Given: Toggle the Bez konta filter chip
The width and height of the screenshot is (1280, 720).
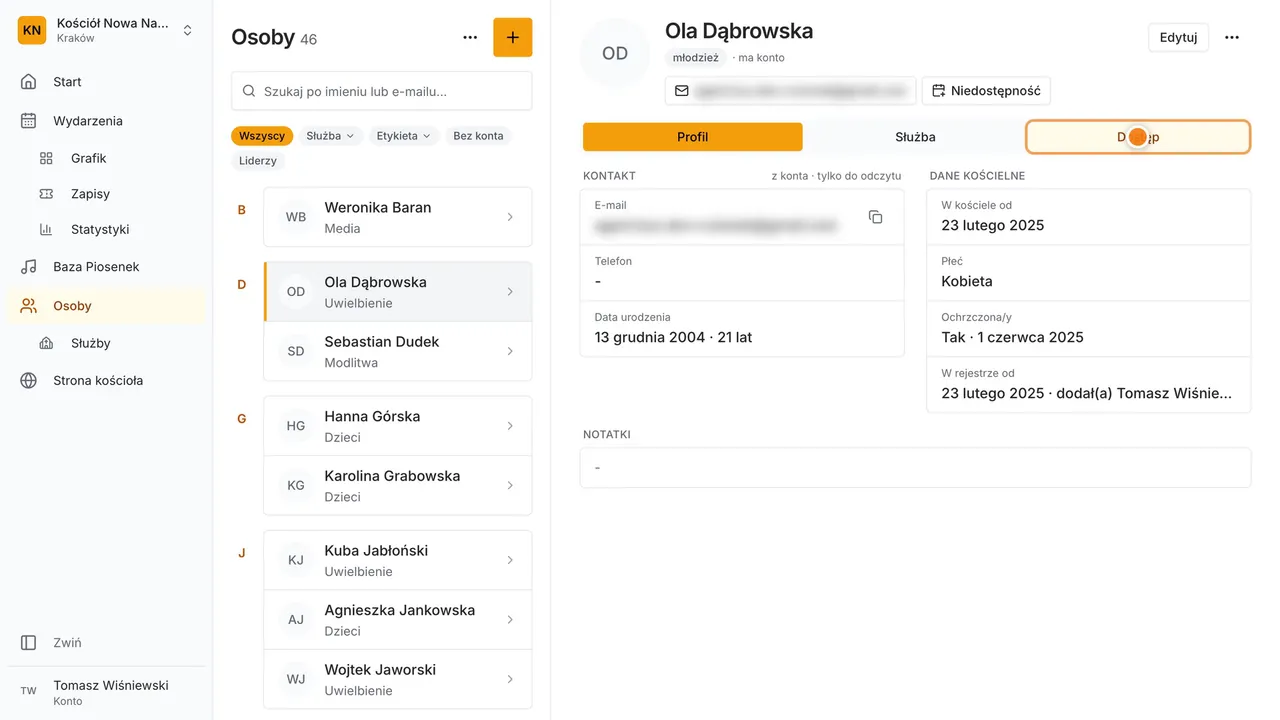Looking at the screenshot, I should pyautogui.click(x=478, y=136).
